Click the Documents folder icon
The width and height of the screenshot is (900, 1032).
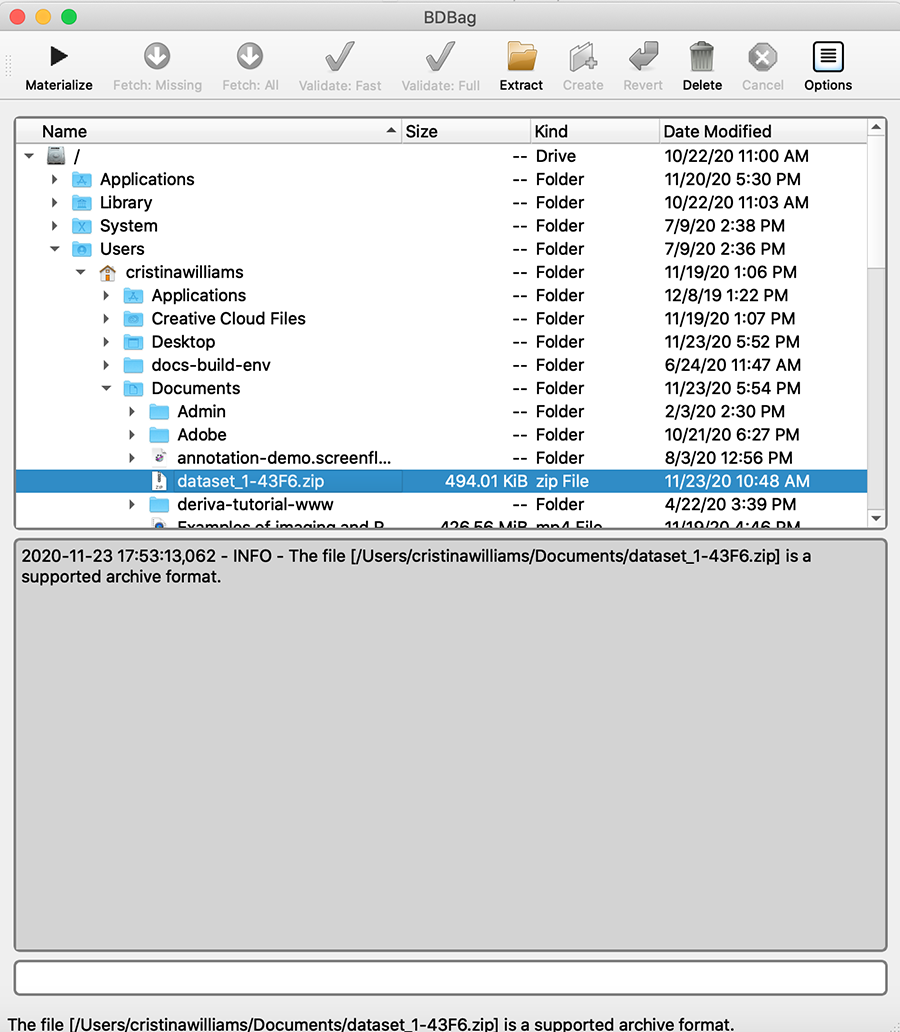point(134,389)
